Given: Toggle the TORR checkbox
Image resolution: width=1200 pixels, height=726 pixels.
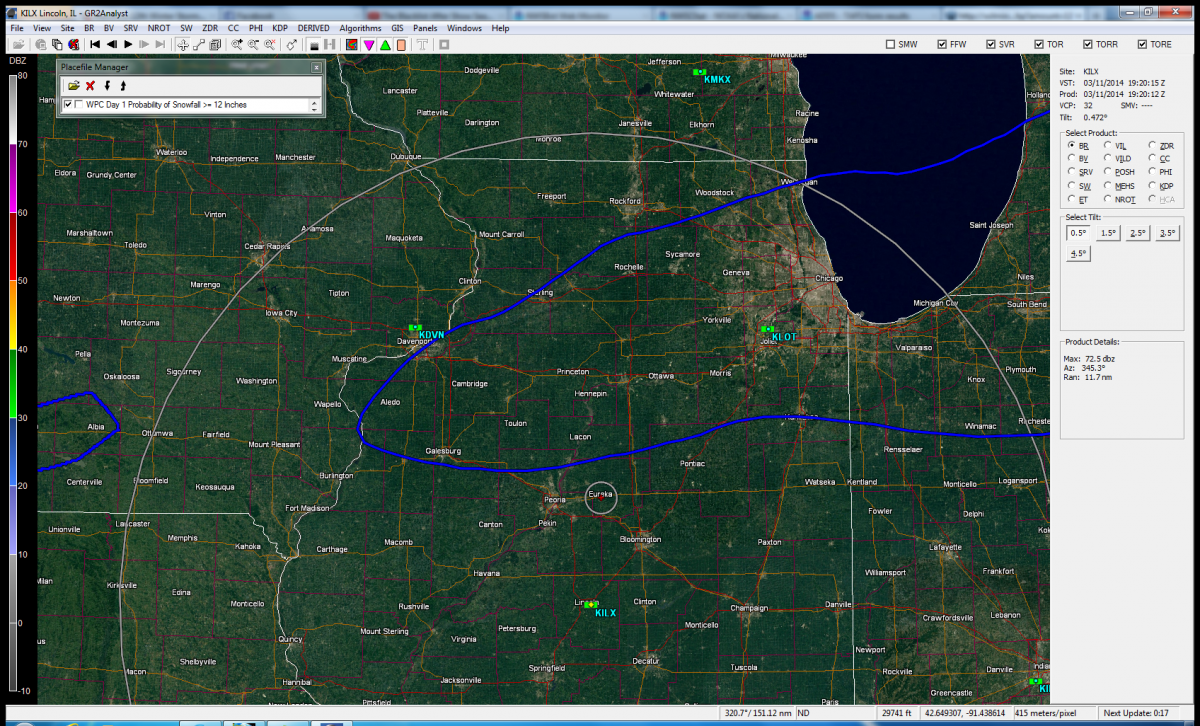Looking at the screenshot, I should 1086,44.
